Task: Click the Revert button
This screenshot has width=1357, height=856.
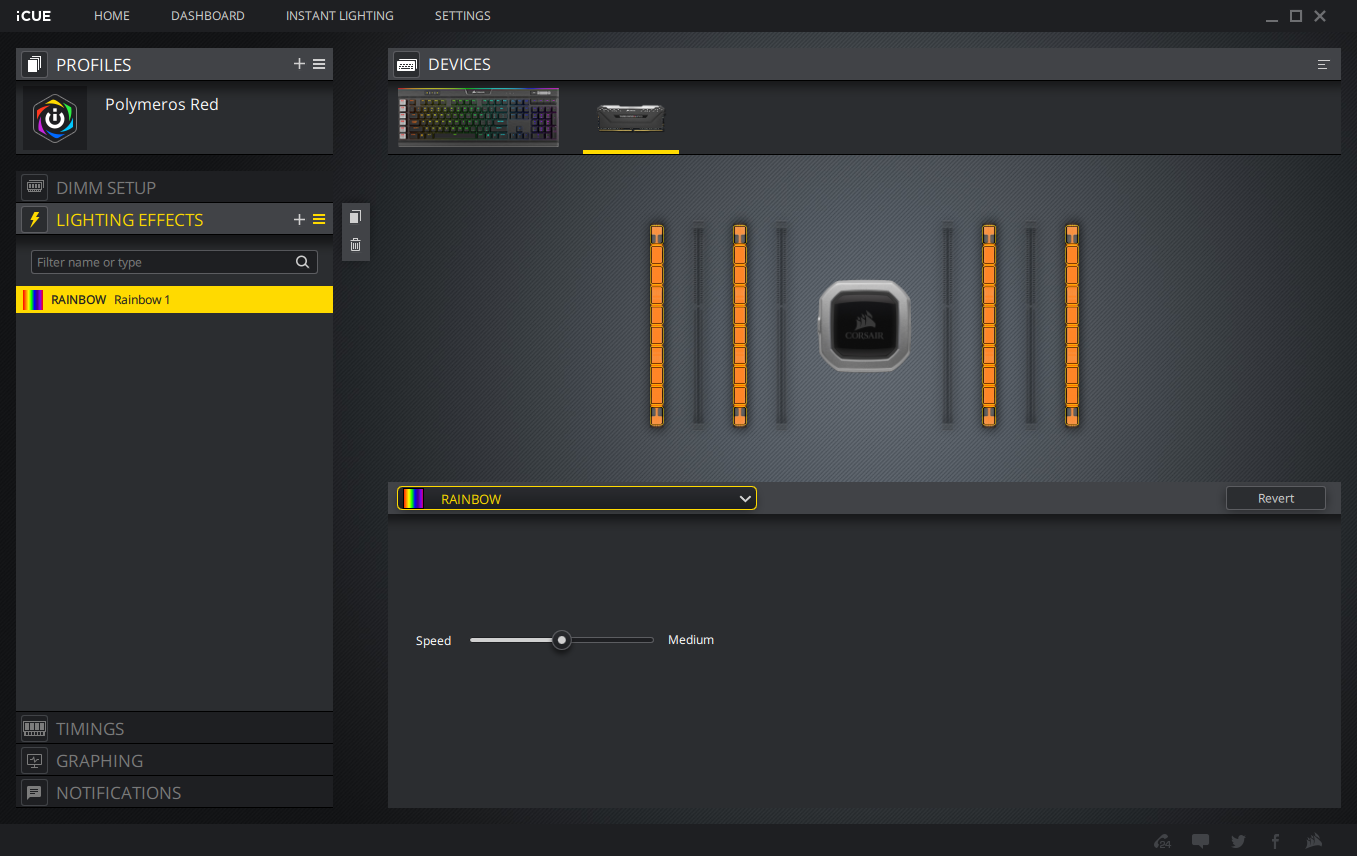Action: click(1276, 498)
